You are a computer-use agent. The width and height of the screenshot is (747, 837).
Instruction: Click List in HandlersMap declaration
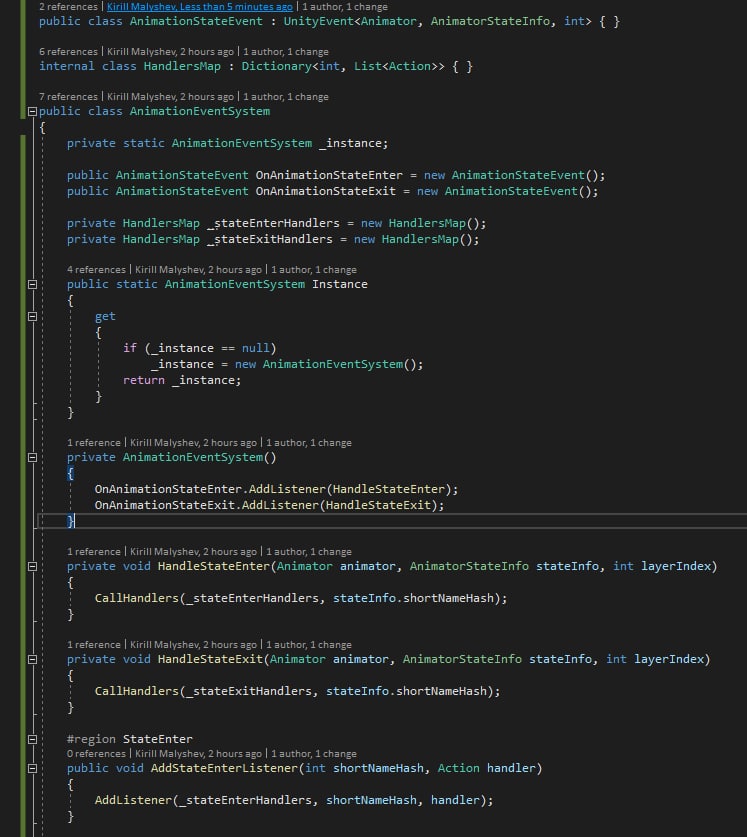pos(368,66)
